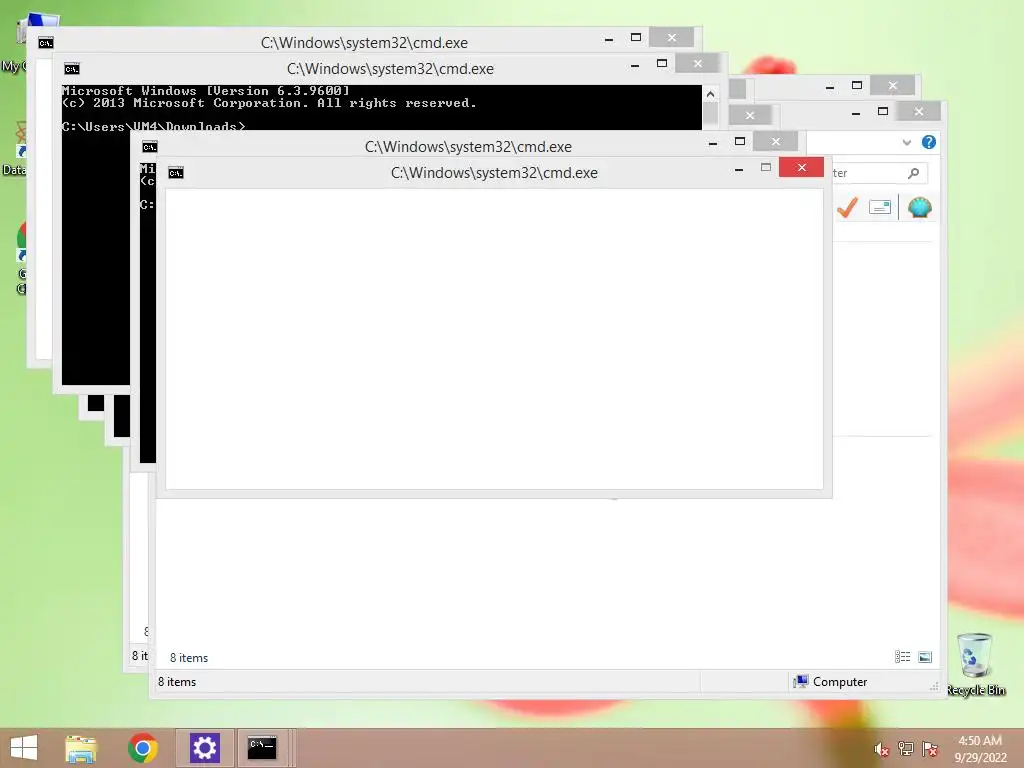The width and height of the screenshot is (1024, 768).
Task: Open the Windows Start button
Action: (x=24, y=748)
